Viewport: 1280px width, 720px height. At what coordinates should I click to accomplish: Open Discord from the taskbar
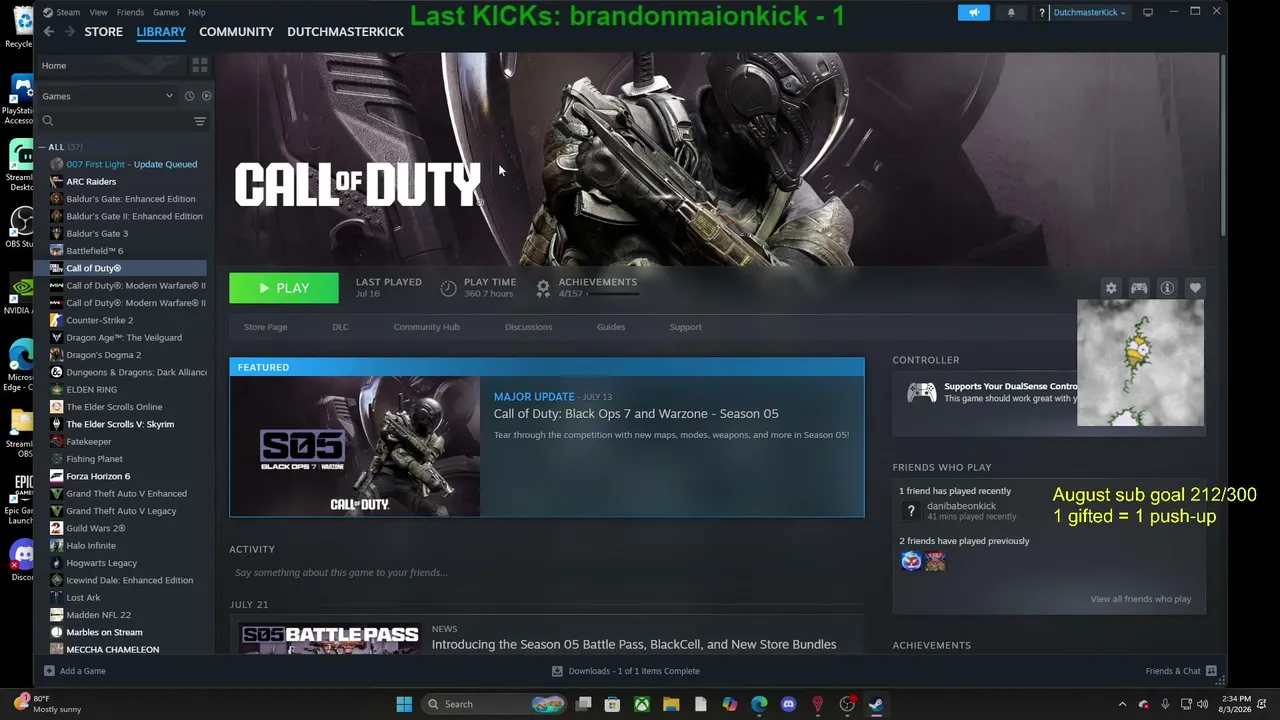[788, 704]
